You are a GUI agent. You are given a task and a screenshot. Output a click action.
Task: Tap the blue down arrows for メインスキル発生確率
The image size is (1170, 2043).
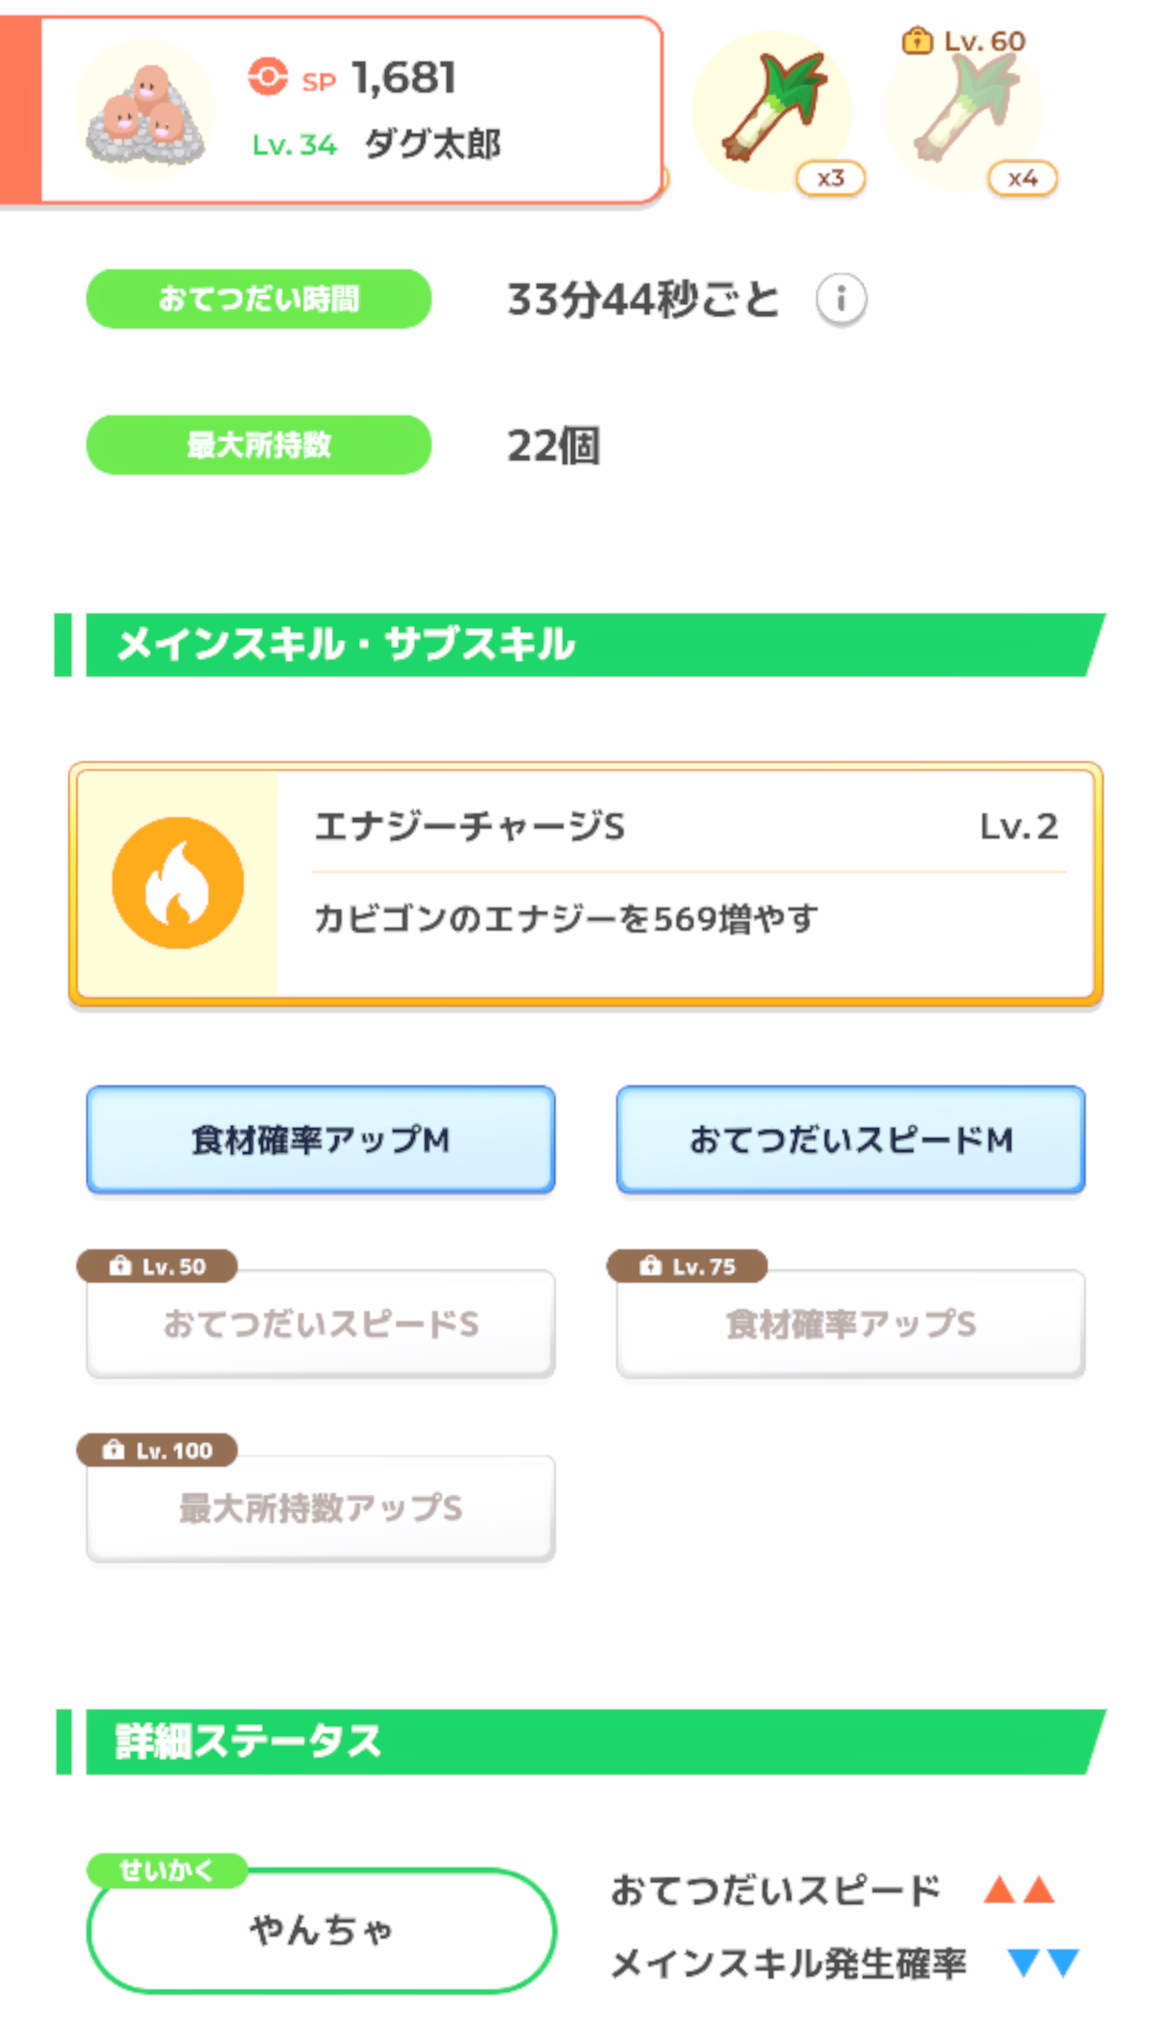1043,1963
